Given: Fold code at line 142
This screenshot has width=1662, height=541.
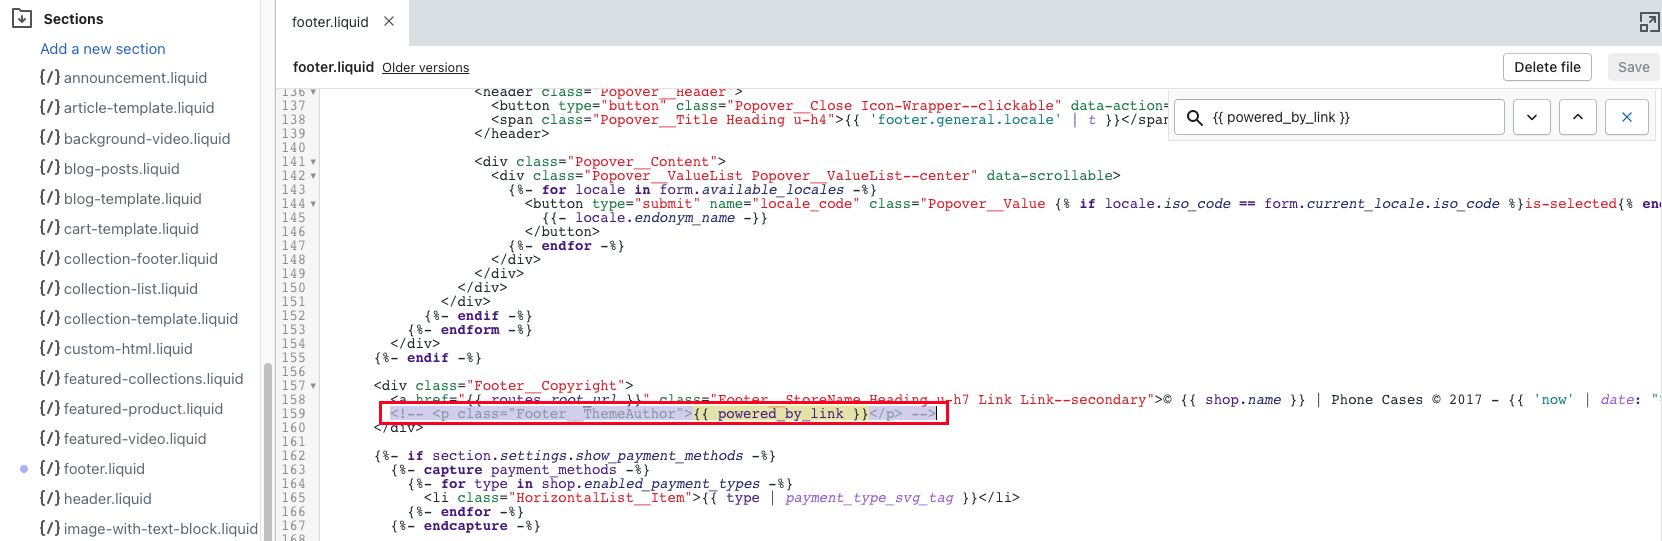Looking at the screenshot, I should click(313, 176).
